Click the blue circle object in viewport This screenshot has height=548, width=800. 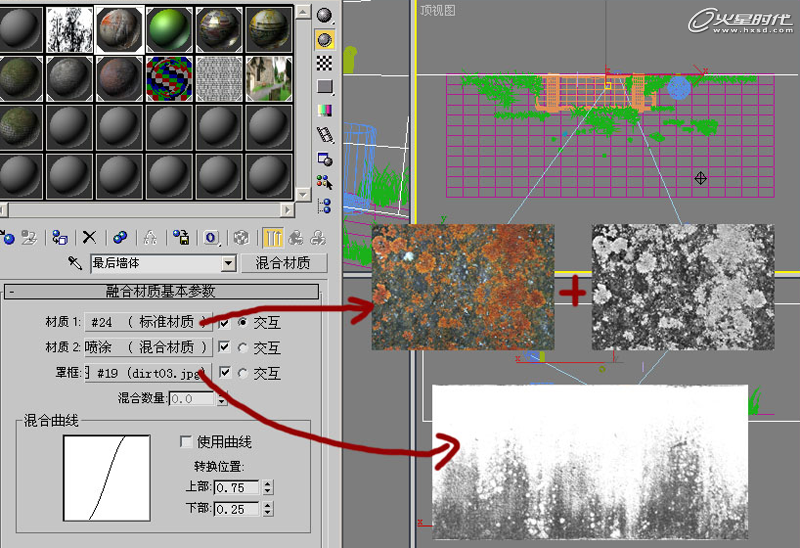pos(679,87)
